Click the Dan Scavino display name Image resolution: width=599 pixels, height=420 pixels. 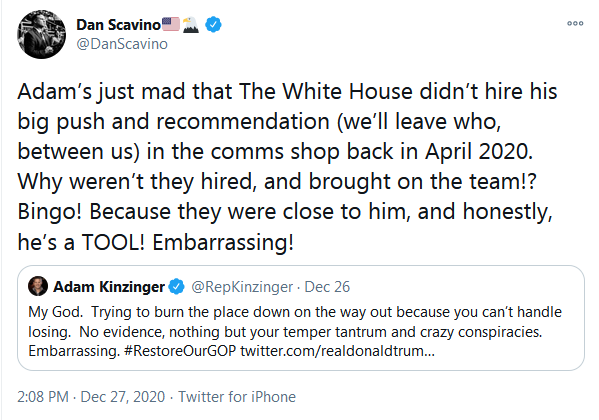118,25
